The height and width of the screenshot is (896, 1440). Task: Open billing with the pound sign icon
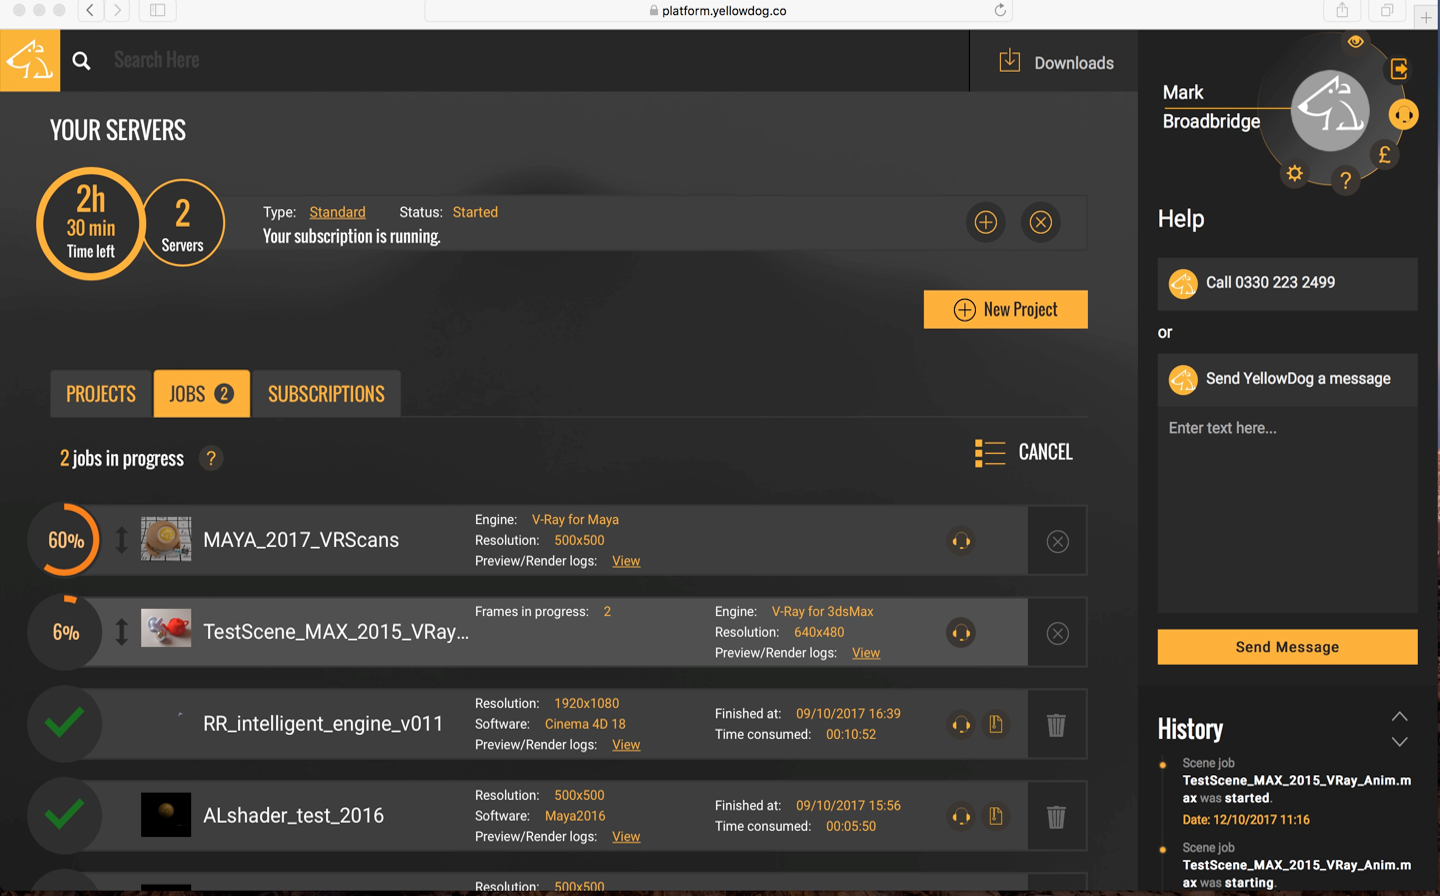(x=1384, y=155)
